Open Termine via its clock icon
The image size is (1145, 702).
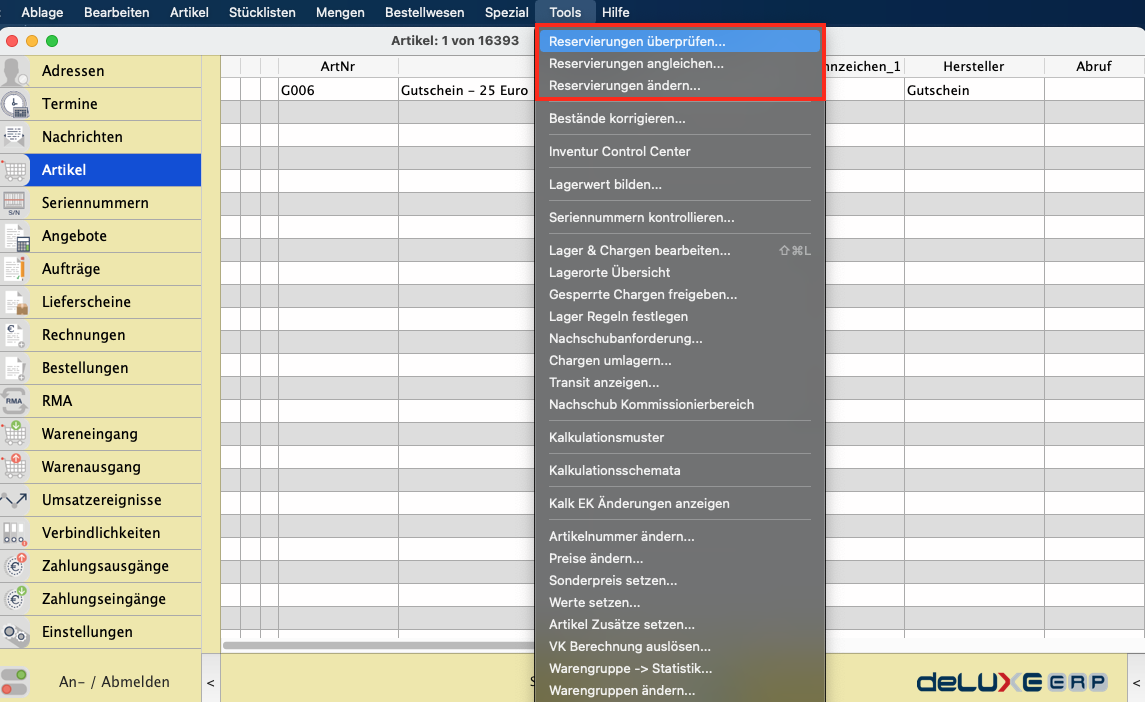pos(15,105)
